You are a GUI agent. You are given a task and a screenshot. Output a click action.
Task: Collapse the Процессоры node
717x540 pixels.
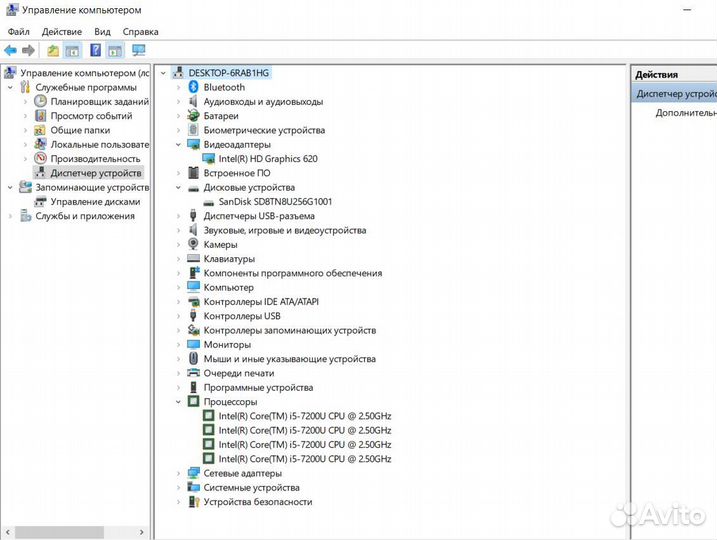point(178,402)
